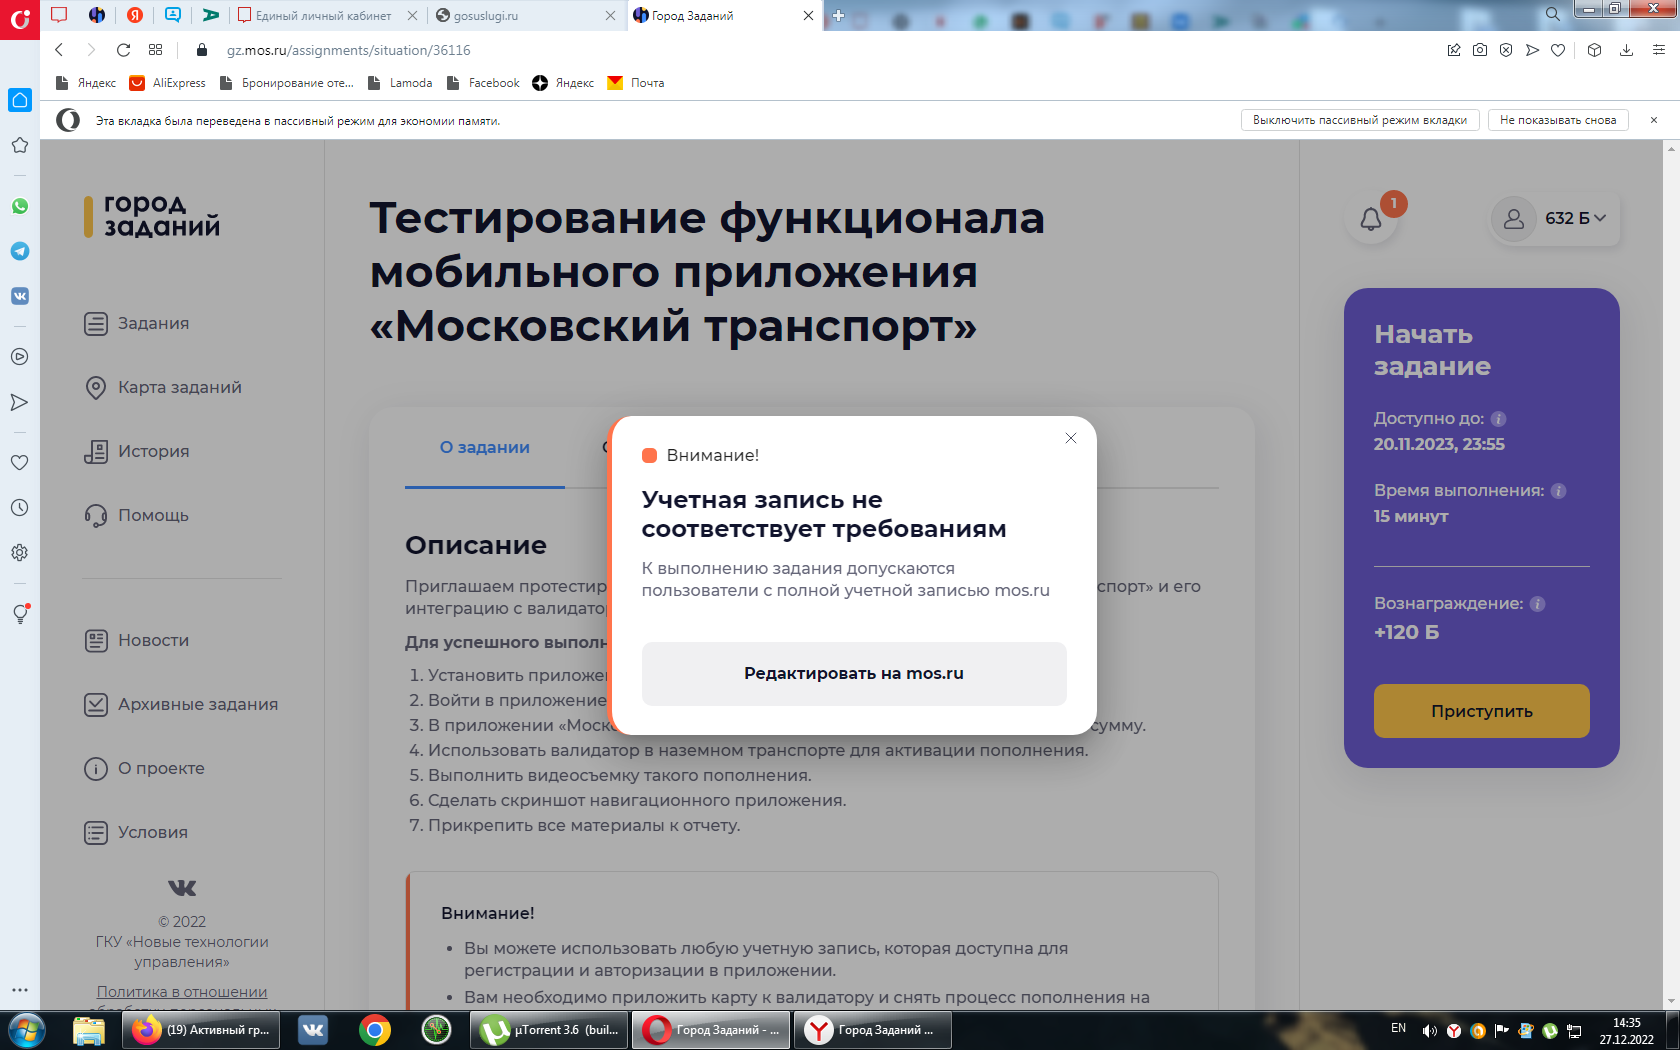Close the gosuslugi.ru browser tab

click(611, 15)
